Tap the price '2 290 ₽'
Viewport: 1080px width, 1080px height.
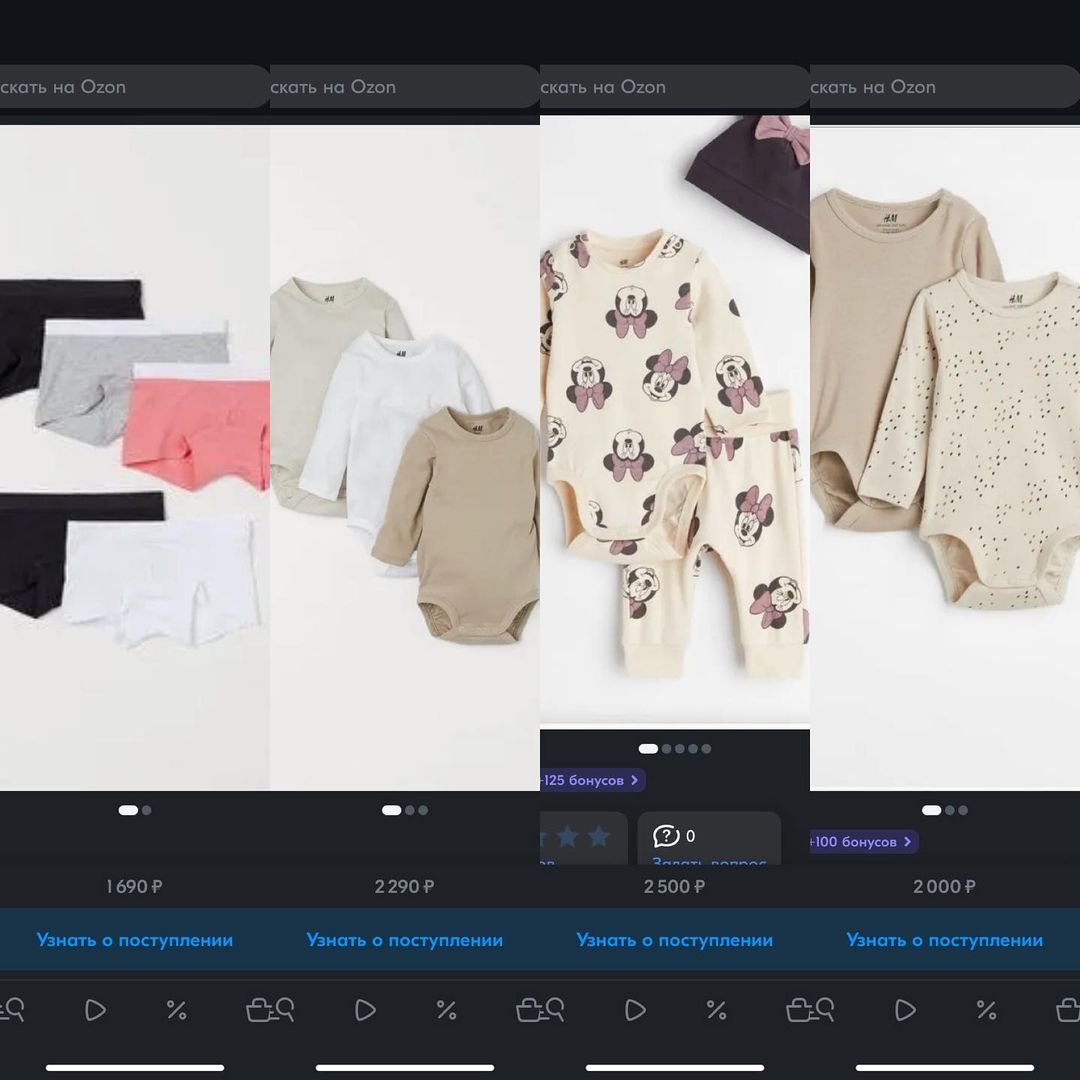click(404, 886)
